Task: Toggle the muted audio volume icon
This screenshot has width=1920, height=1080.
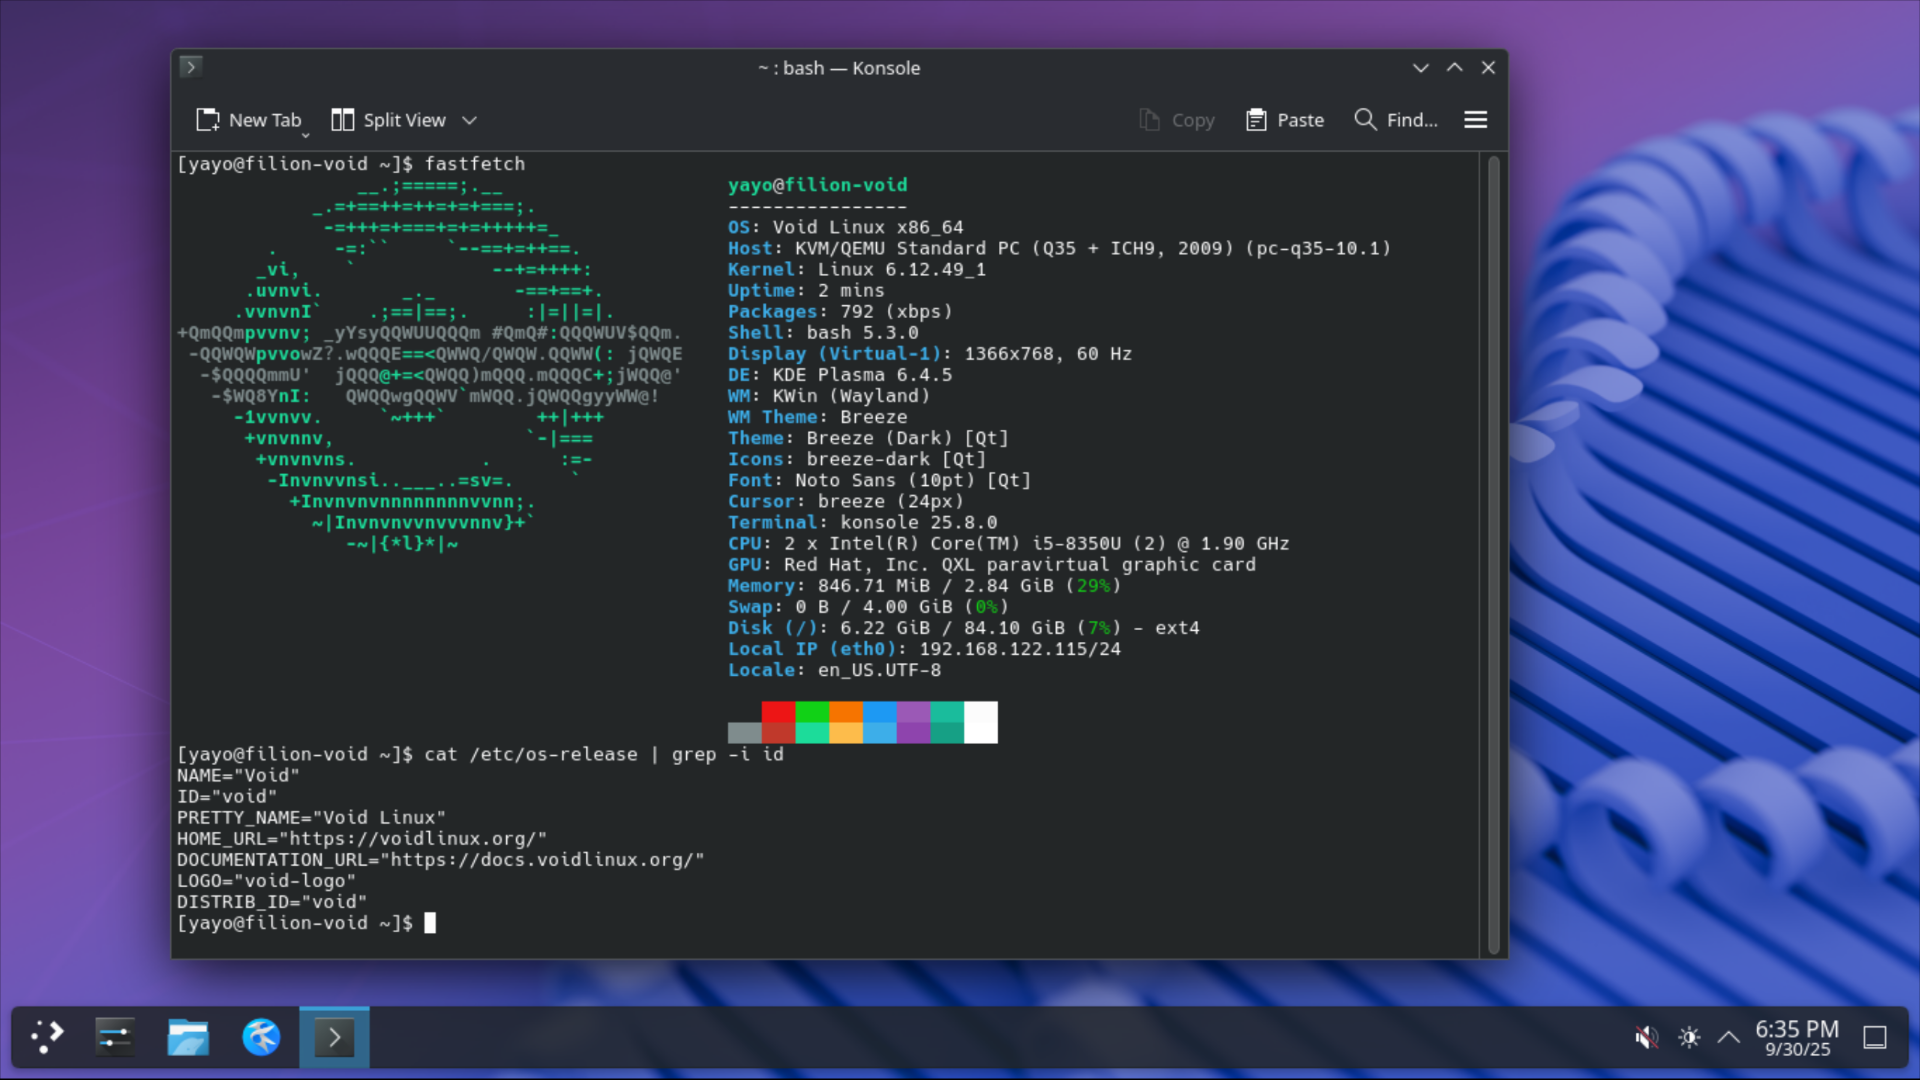Action: [1646, 1037]
